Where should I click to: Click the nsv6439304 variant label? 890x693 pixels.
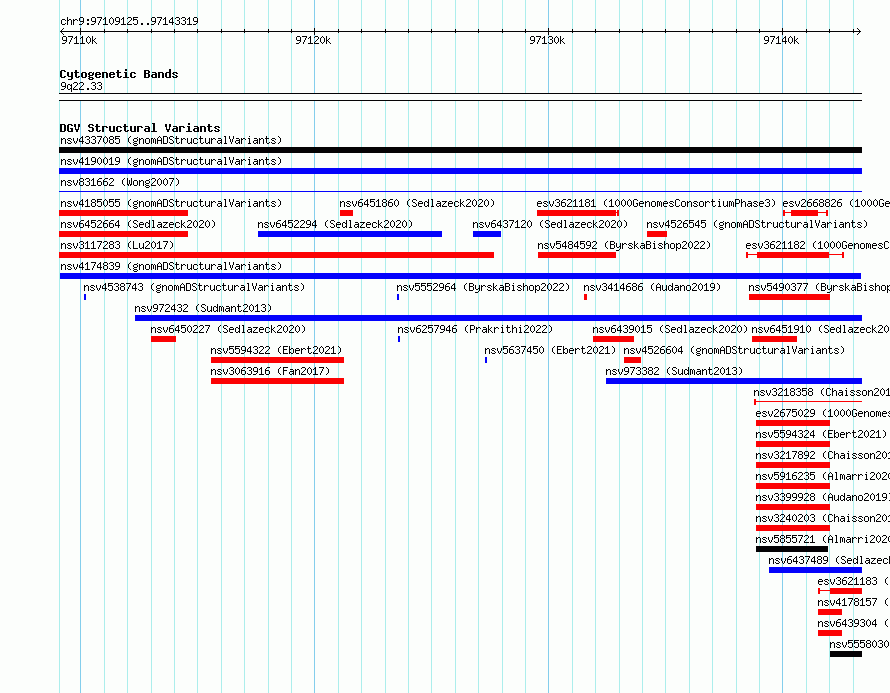[x=854, y=623]
